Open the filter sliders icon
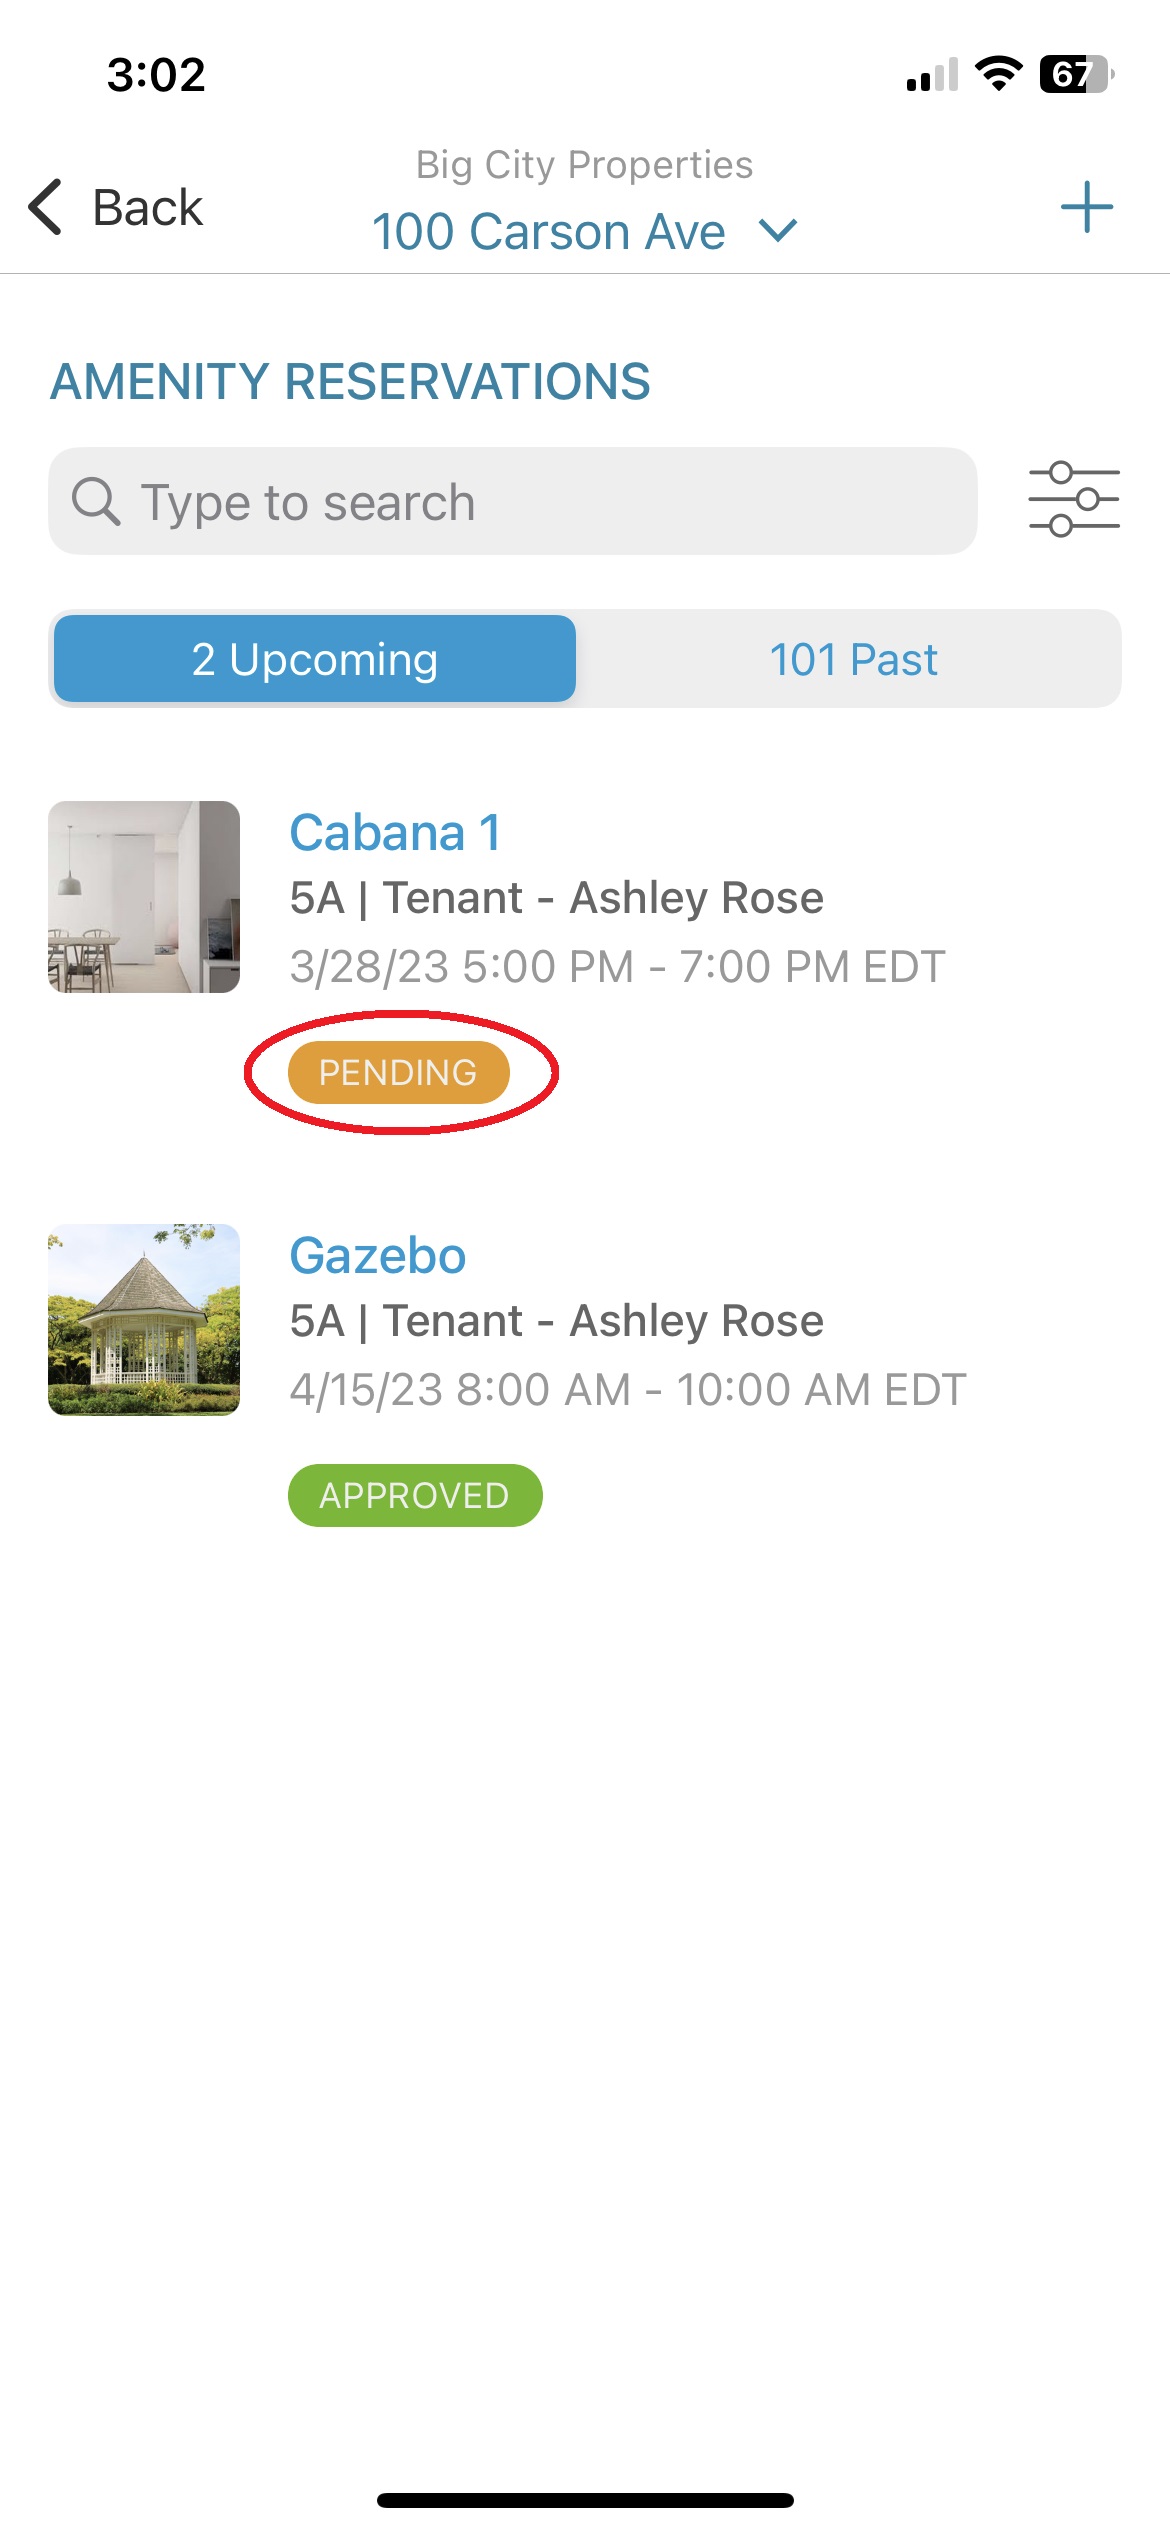Screen dimensions: 1170x2532 tap(1074, 499)
